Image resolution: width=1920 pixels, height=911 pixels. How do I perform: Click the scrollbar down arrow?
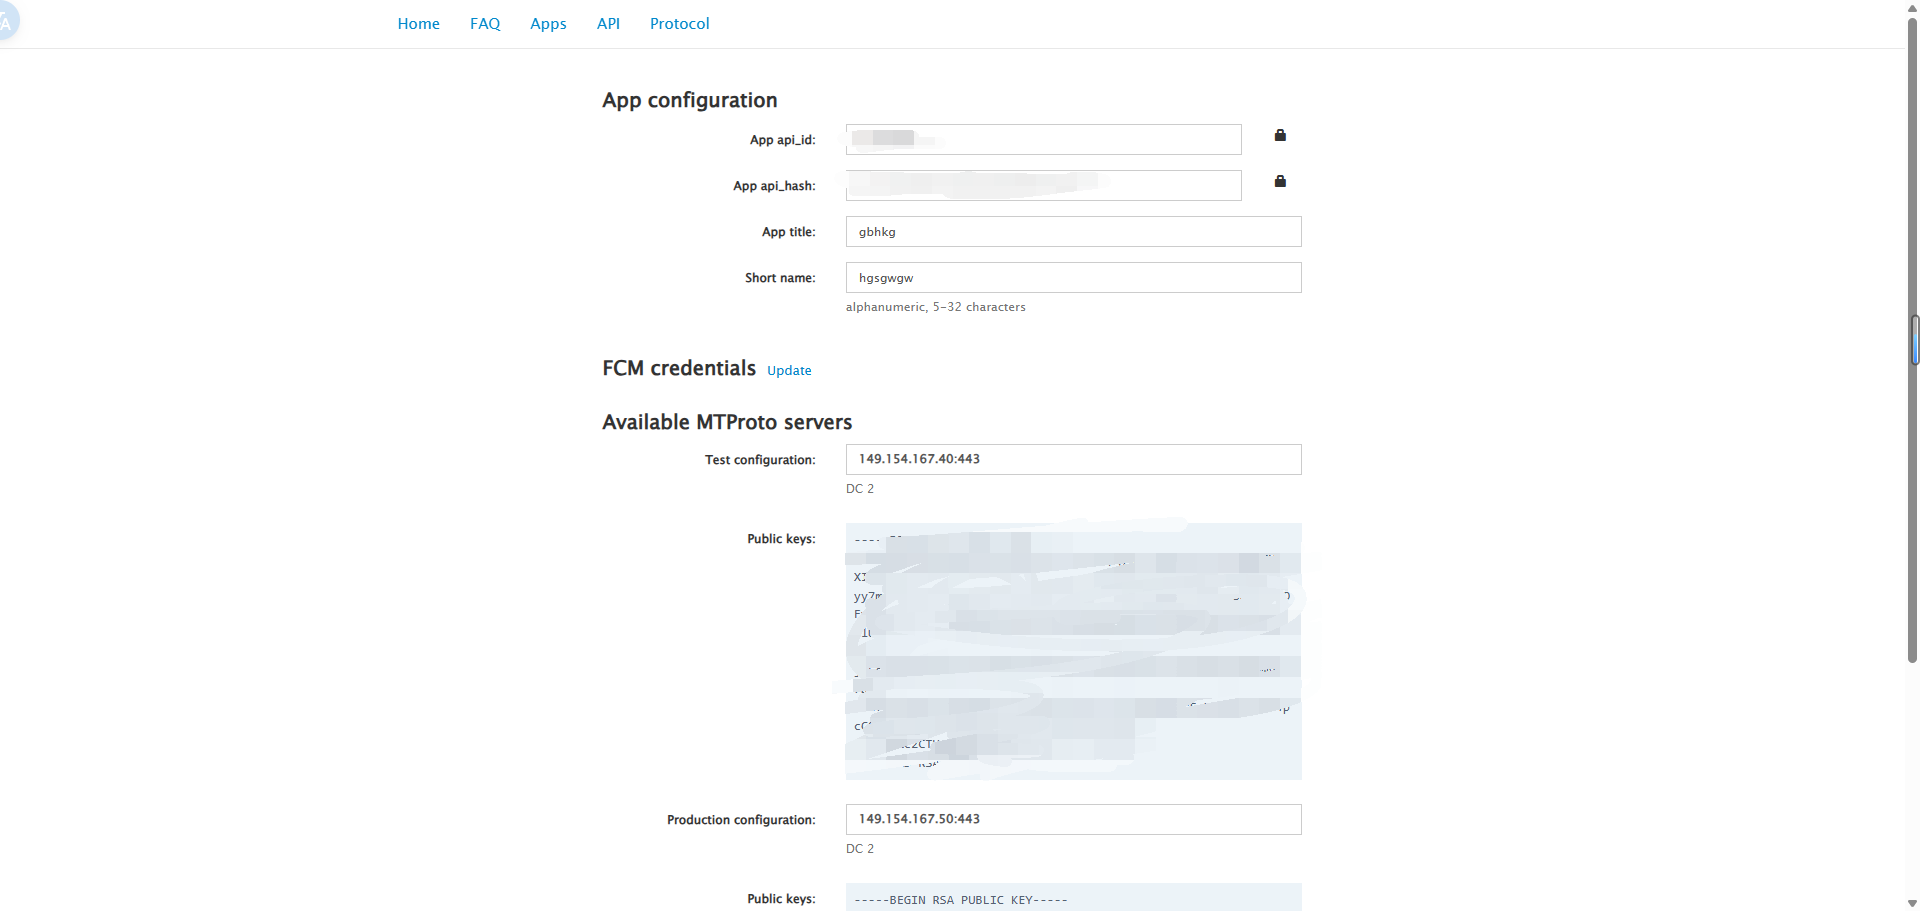[1913, 902]
